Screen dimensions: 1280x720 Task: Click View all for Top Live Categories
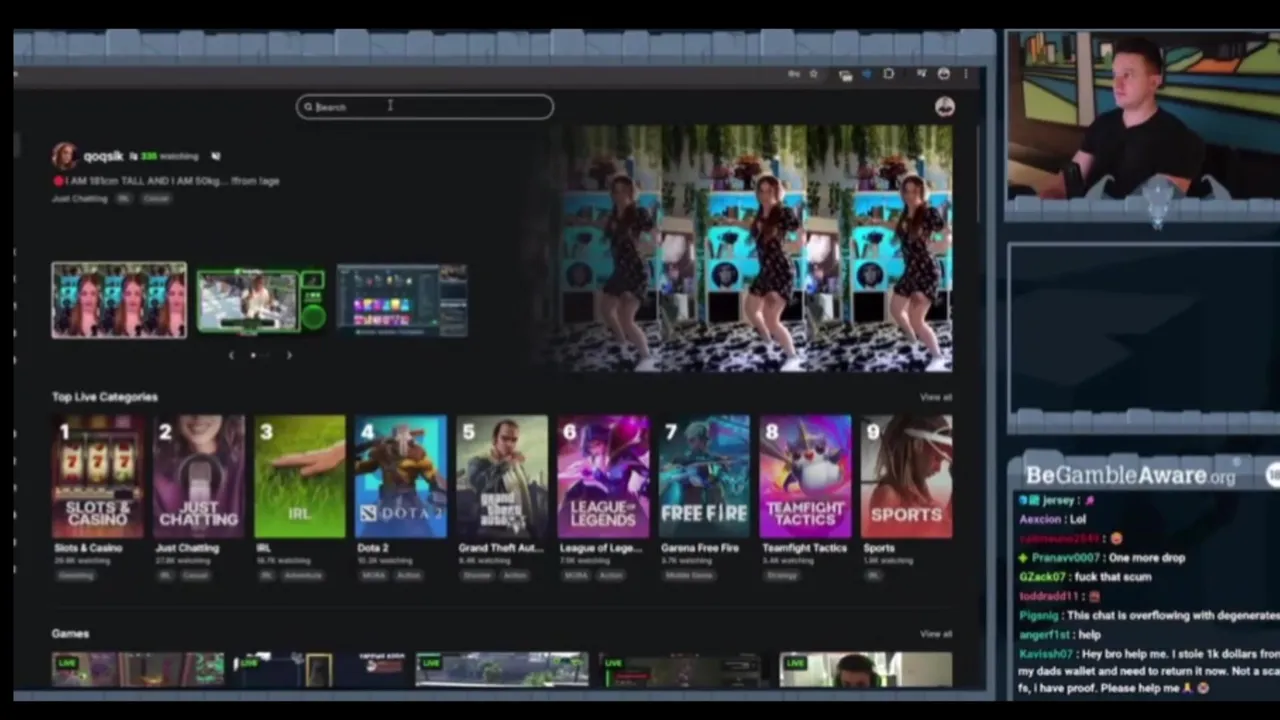click(x=936, y=397)
